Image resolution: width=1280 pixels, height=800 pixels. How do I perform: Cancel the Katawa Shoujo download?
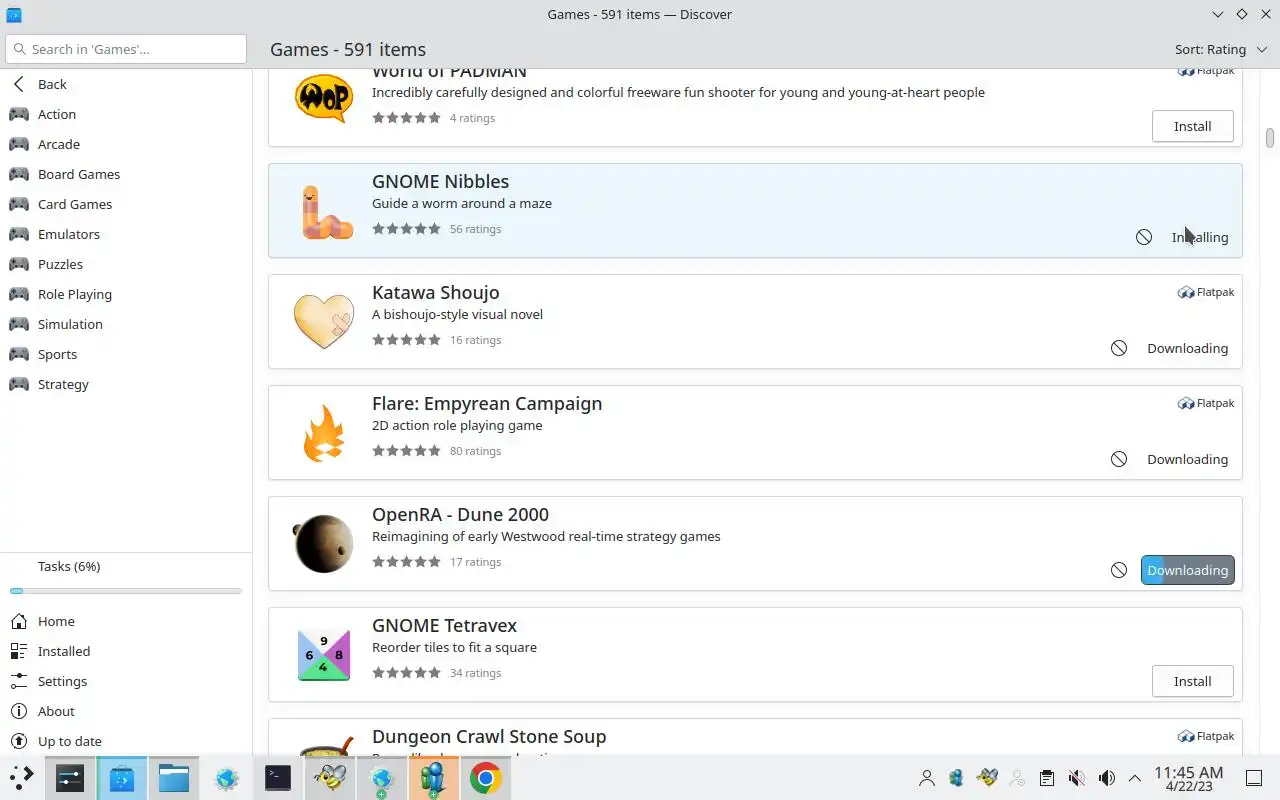click(x=1119, y=348)
